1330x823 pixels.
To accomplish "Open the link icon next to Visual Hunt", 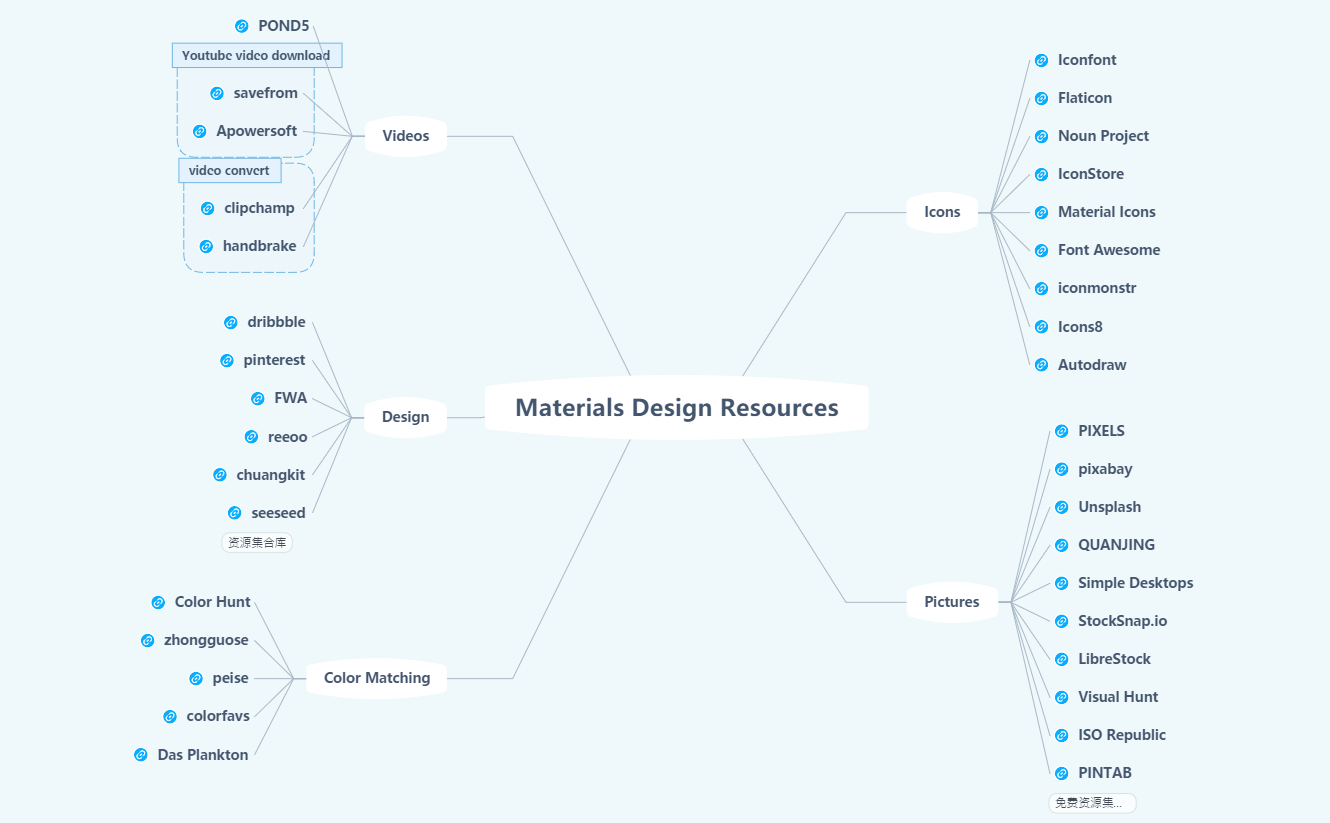I will point(1062,697).
